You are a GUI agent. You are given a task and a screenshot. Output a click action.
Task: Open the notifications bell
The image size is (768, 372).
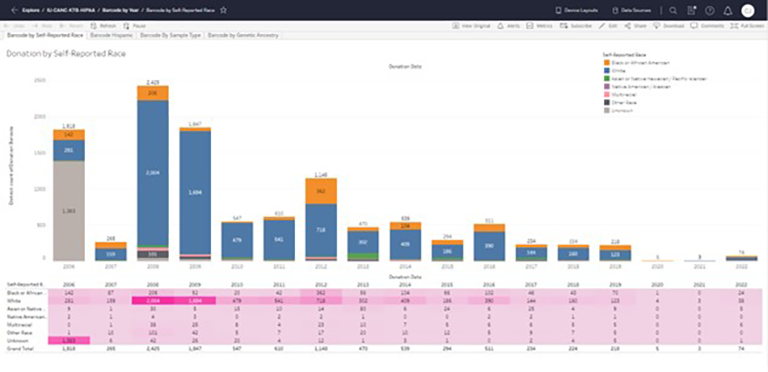[x=728, y=10]
